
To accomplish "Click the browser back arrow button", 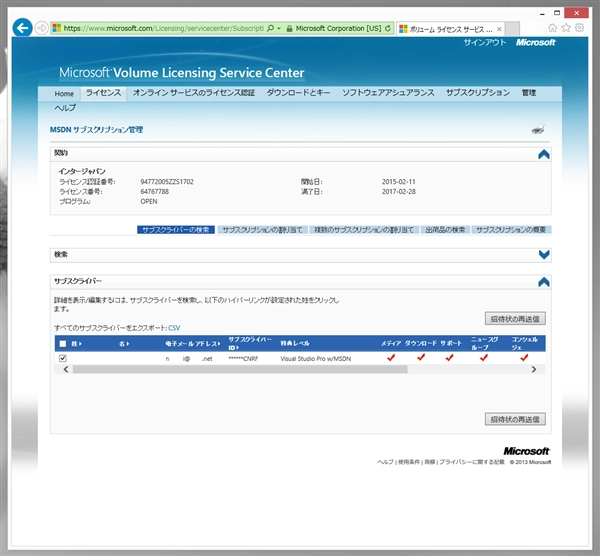I will click(x=22, y=28).
